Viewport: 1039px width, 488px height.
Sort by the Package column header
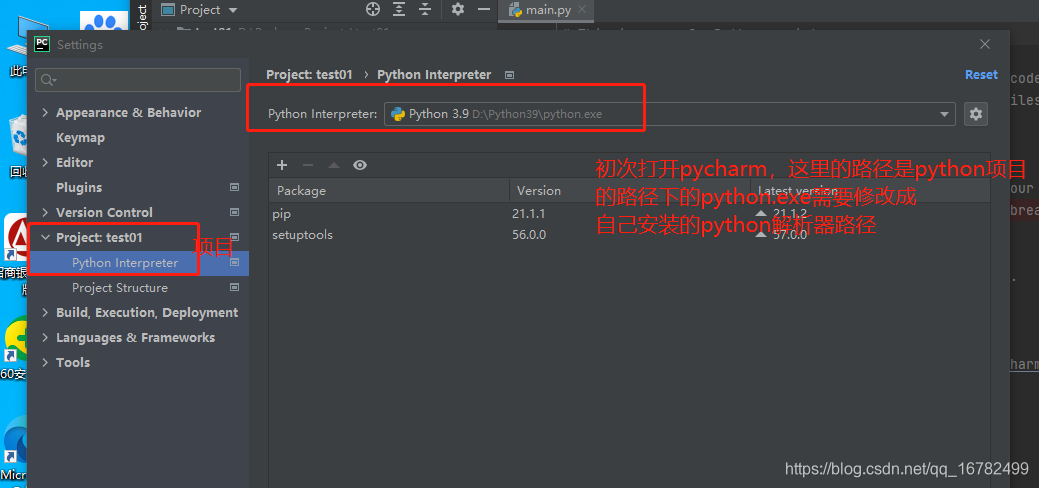click(389, 190)
